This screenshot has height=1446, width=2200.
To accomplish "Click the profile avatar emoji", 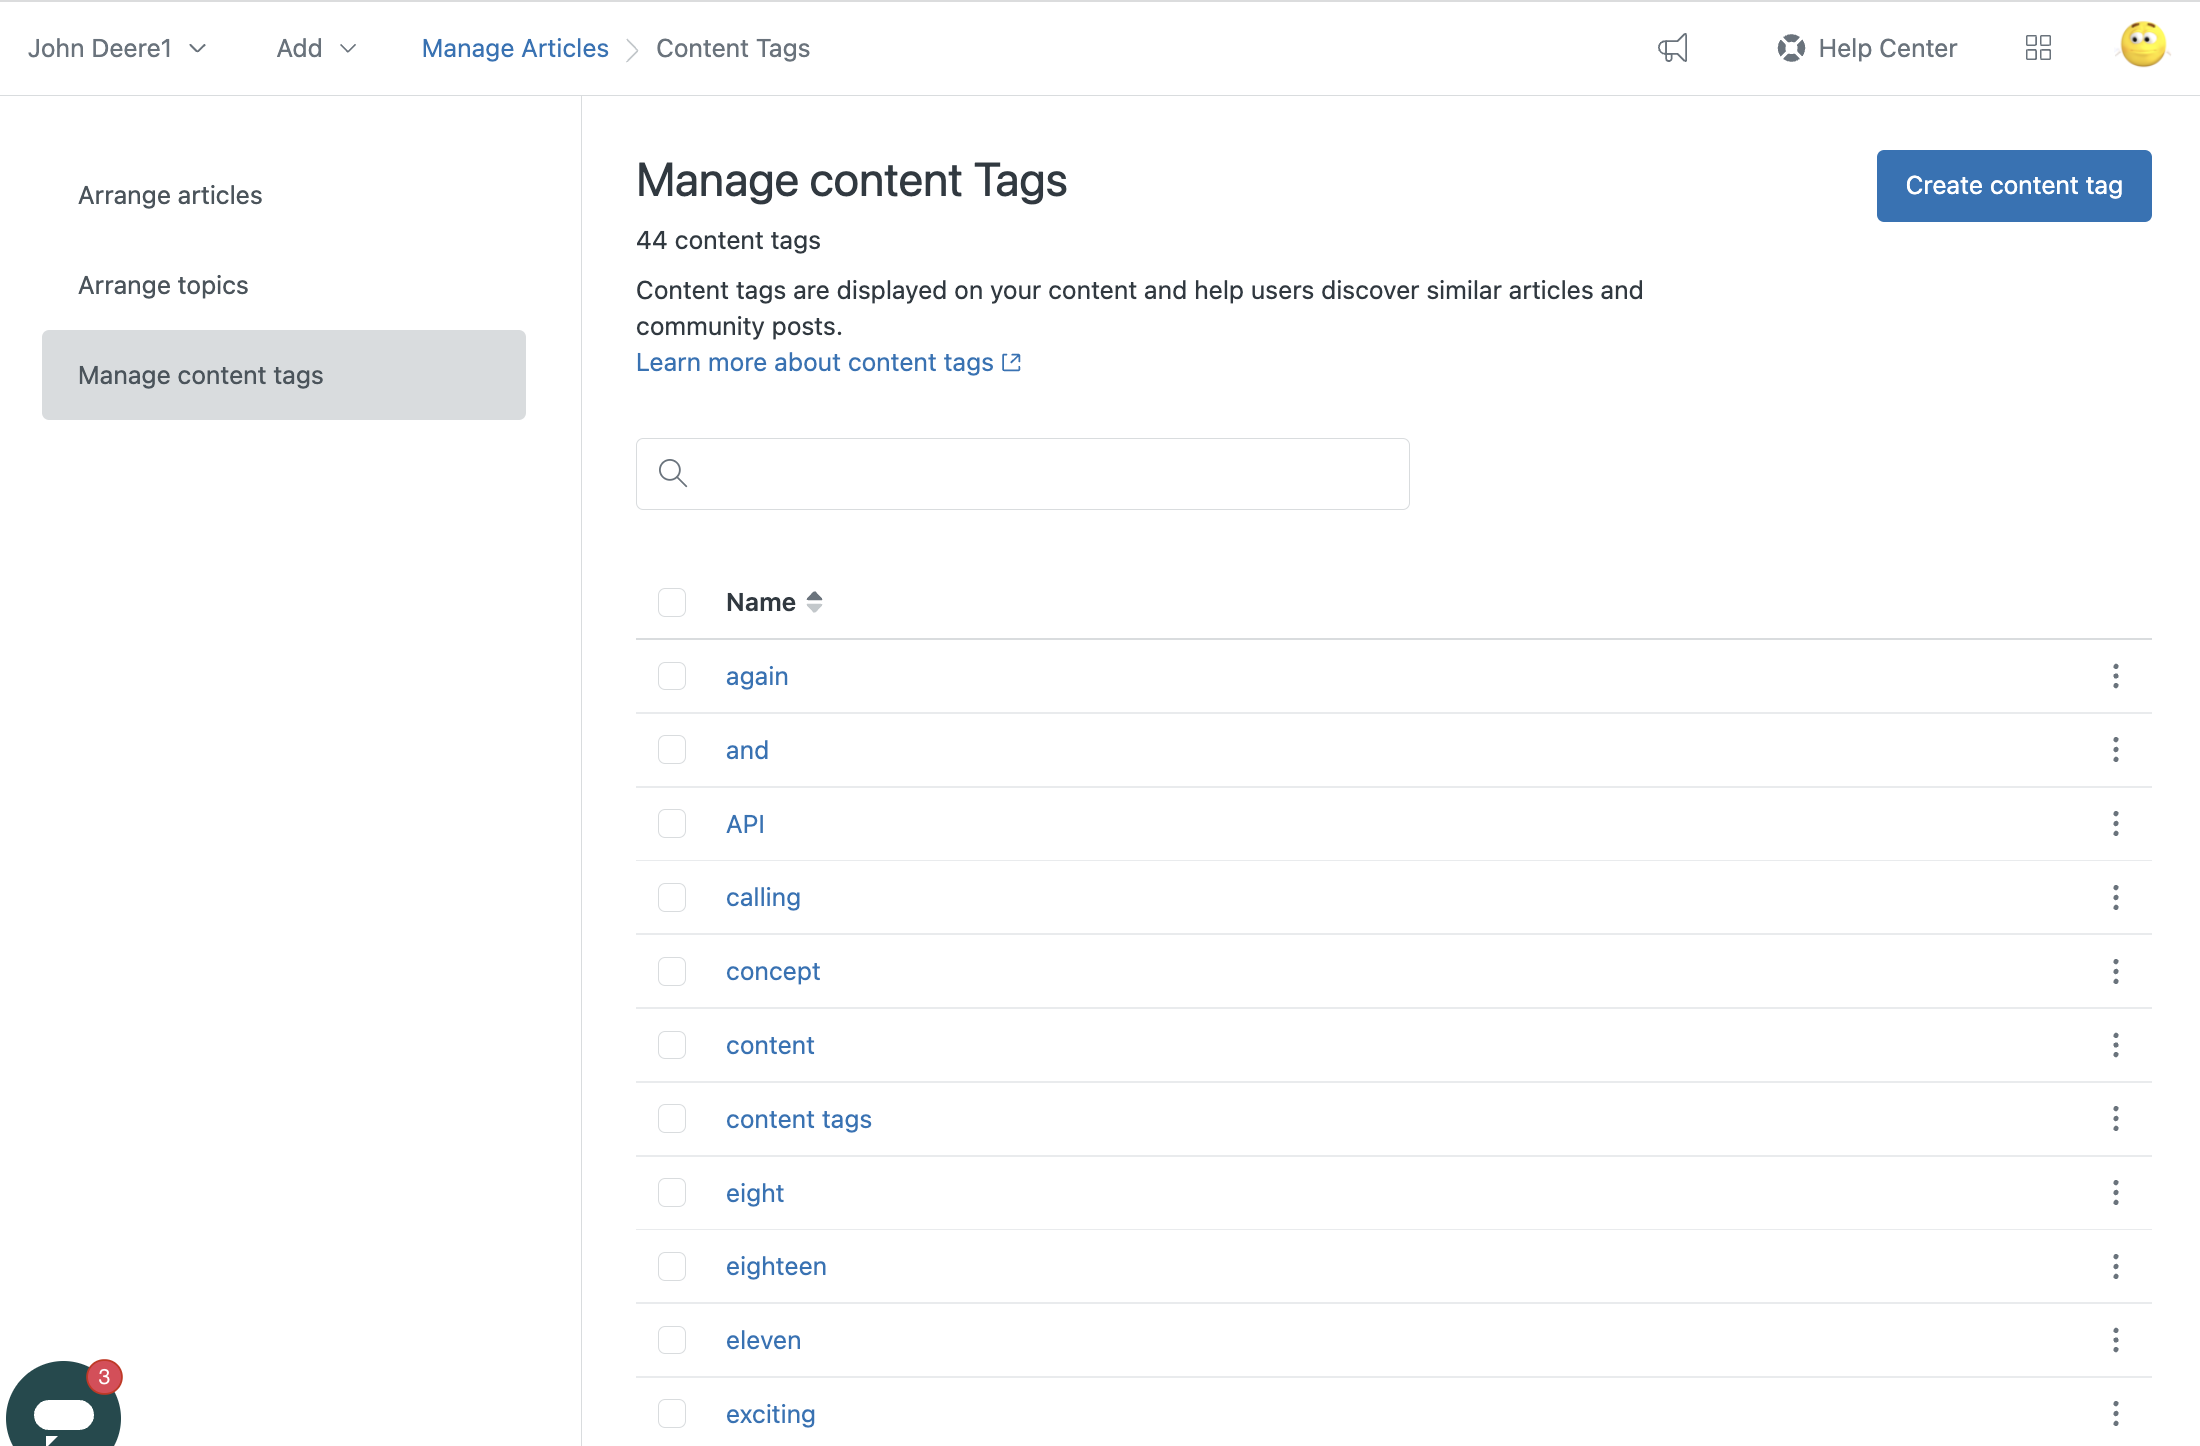I will tap(2141, 44).
